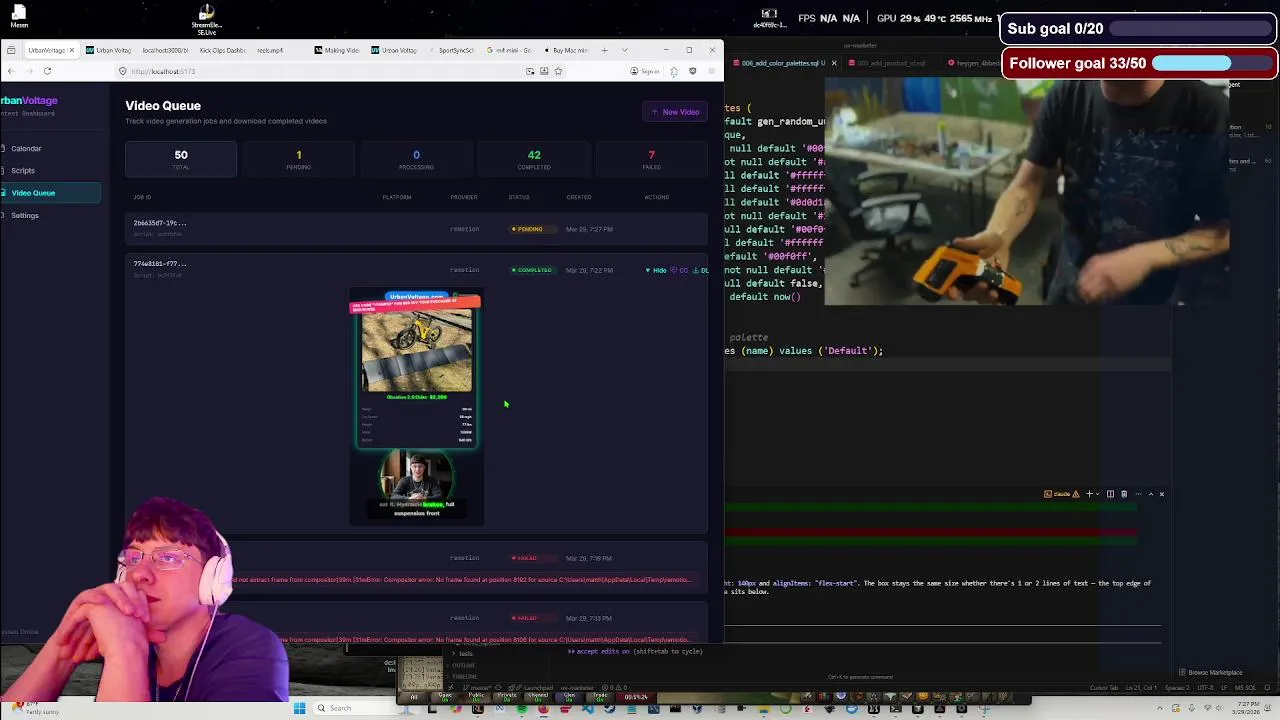Viewport: 1280px width, 720px height.
Task: Close the UrbanVoltage active browser tab
Action: click(71, 50)
